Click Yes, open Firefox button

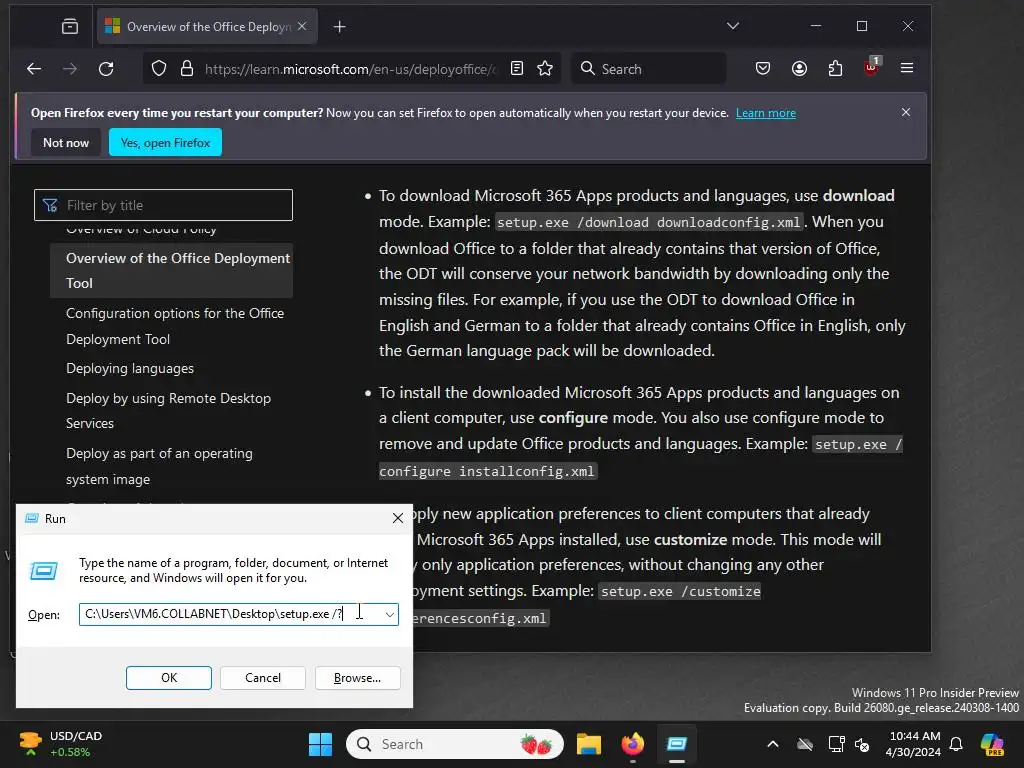(165, 142)
